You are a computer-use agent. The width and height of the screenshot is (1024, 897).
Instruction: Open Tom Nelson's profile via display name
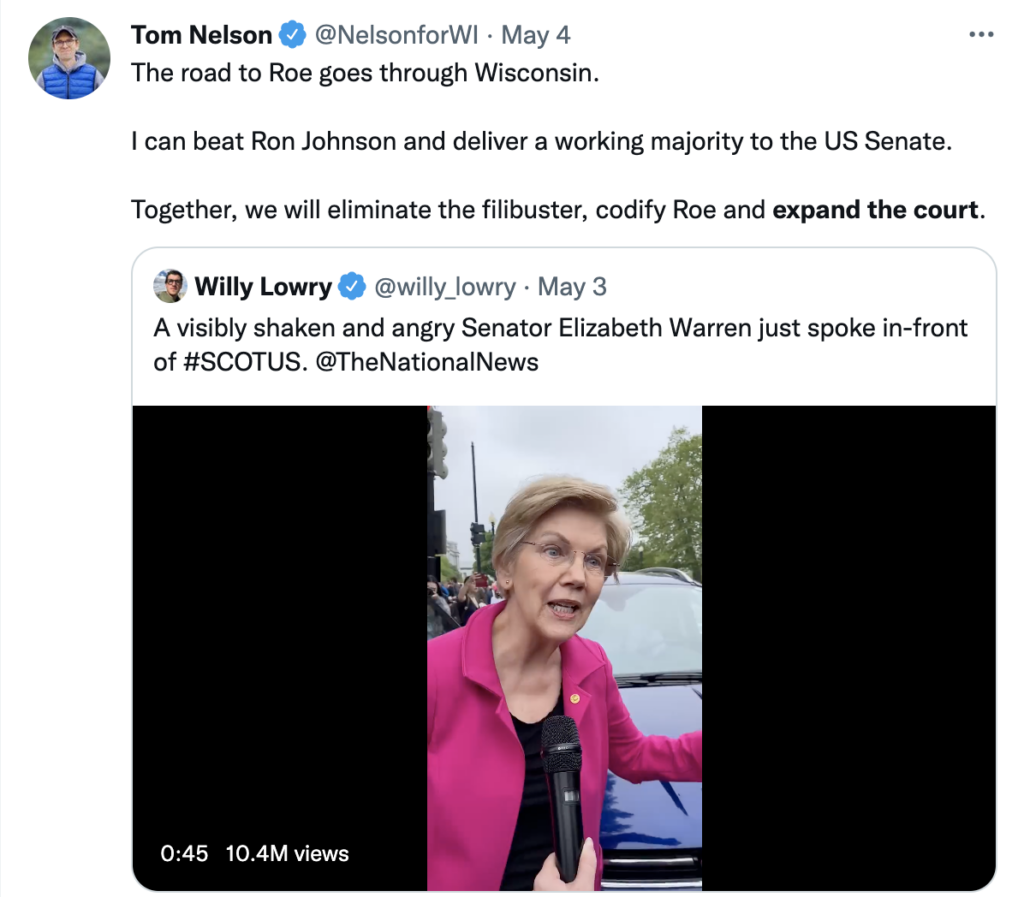[x=201, y=36]
